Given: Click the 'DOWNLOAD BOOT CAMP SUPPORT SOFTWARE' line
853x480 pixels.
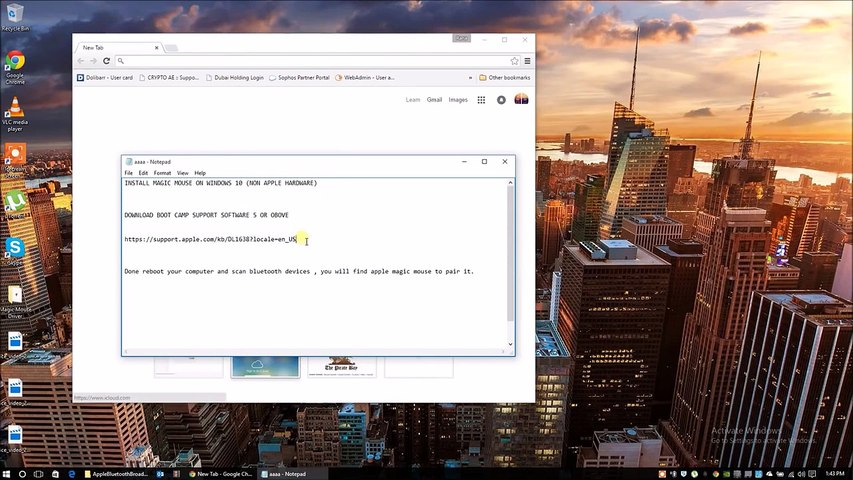Looking at the screenshot, I should (x=206, y=215).
